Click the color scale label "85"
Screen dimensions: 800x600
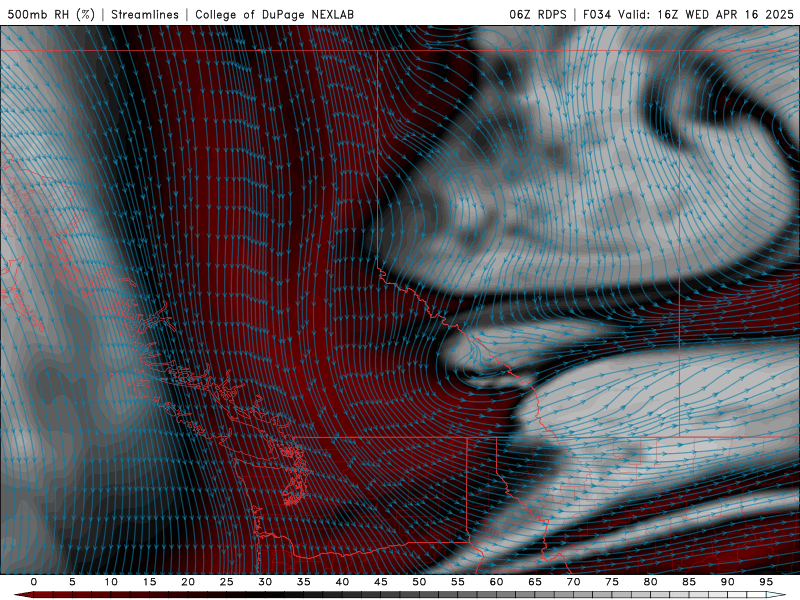point(689,582)
